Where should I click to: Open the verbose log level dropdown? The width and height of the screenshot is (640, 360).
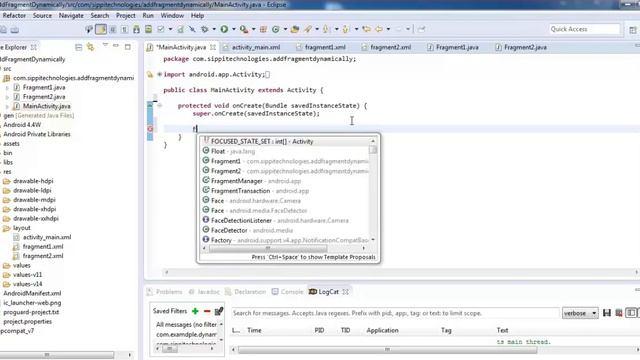pyautogui.click(x=580, y=313)
